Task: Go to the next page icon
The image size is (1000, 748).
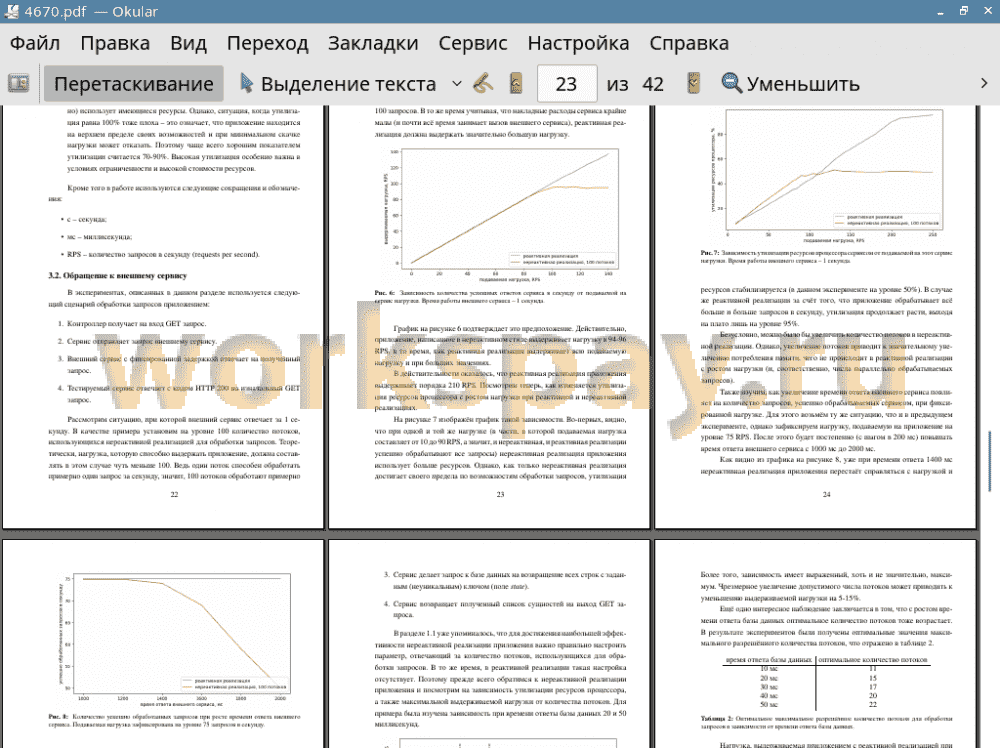Action: coord(693,84)
